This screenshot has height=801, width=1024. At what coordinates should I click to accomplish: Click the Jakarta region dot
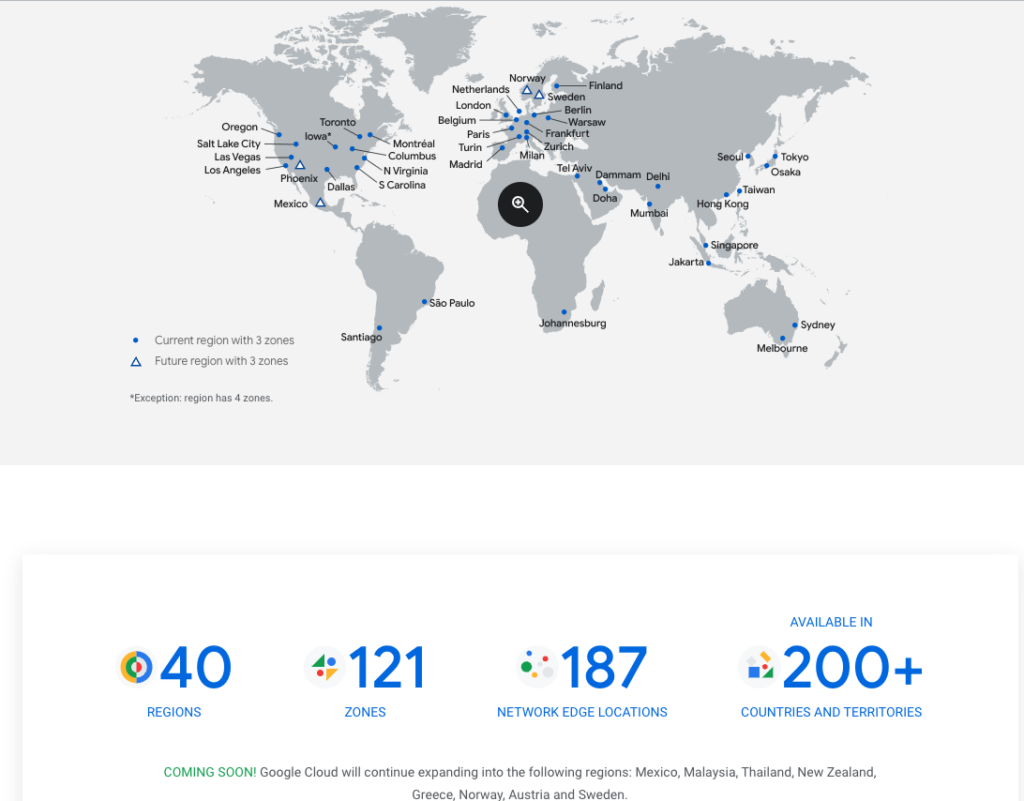(708, 263)
